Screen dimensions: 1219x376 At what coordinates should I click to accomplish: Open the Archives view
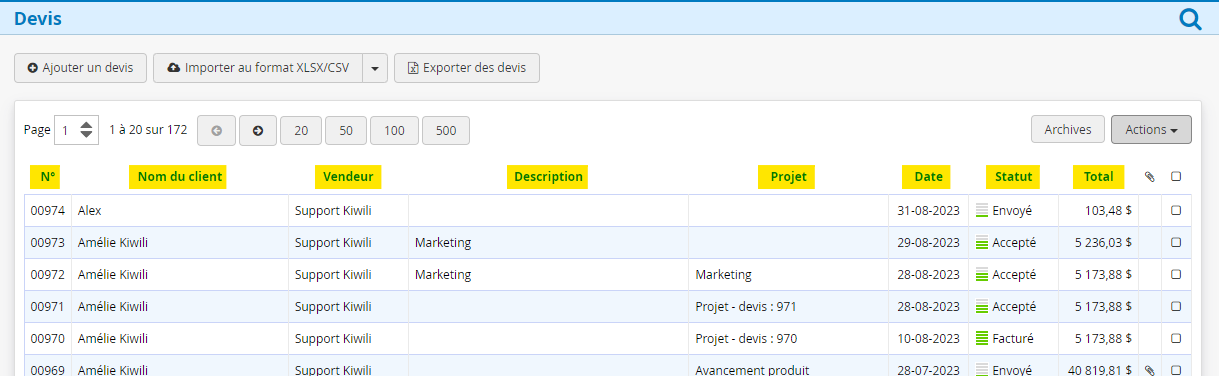pos(1068,130)
